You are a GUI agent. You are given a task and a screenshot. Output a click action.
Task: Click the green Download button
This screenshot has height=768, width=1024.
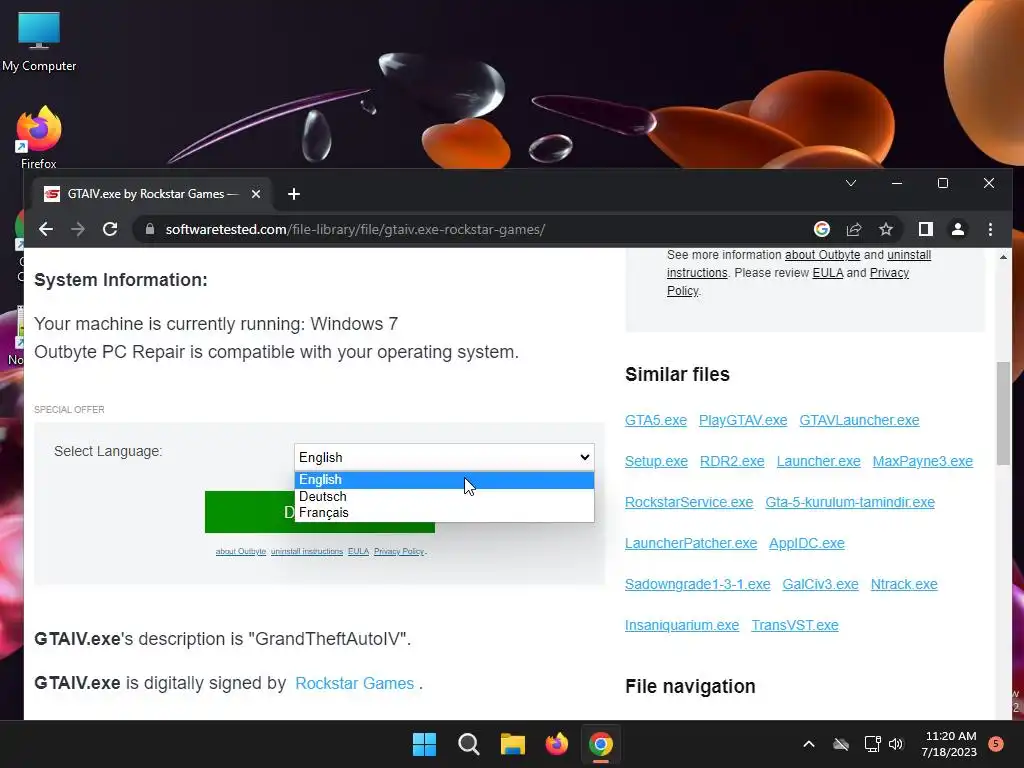[249, 512]
